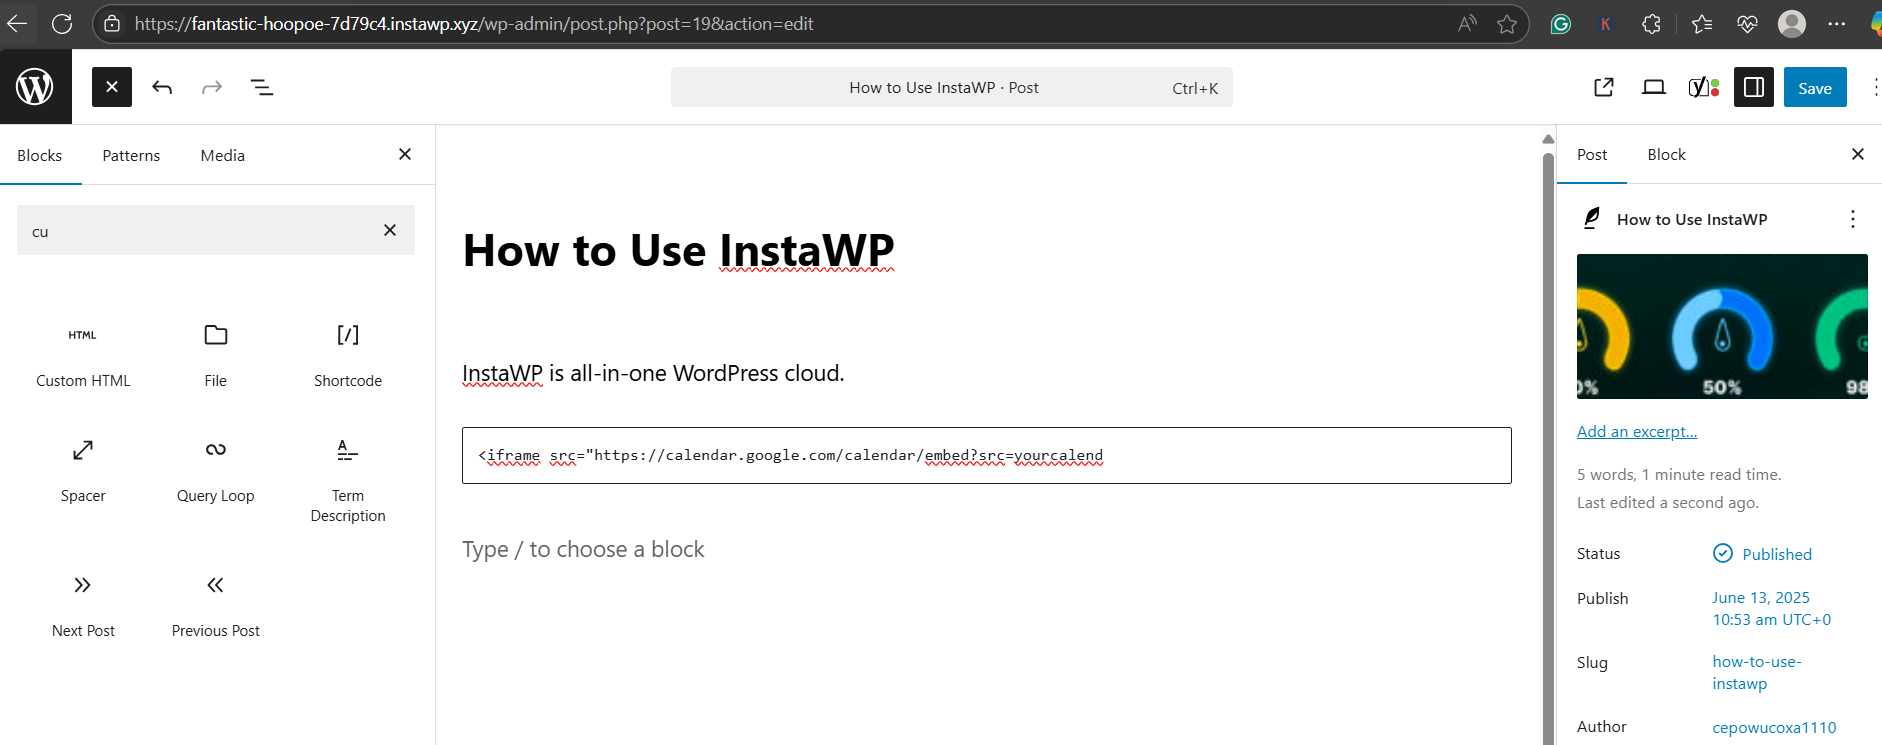1882x745 pixels.
Task: Toggle browser read aloud
Action: click(x=1467, y=24)
